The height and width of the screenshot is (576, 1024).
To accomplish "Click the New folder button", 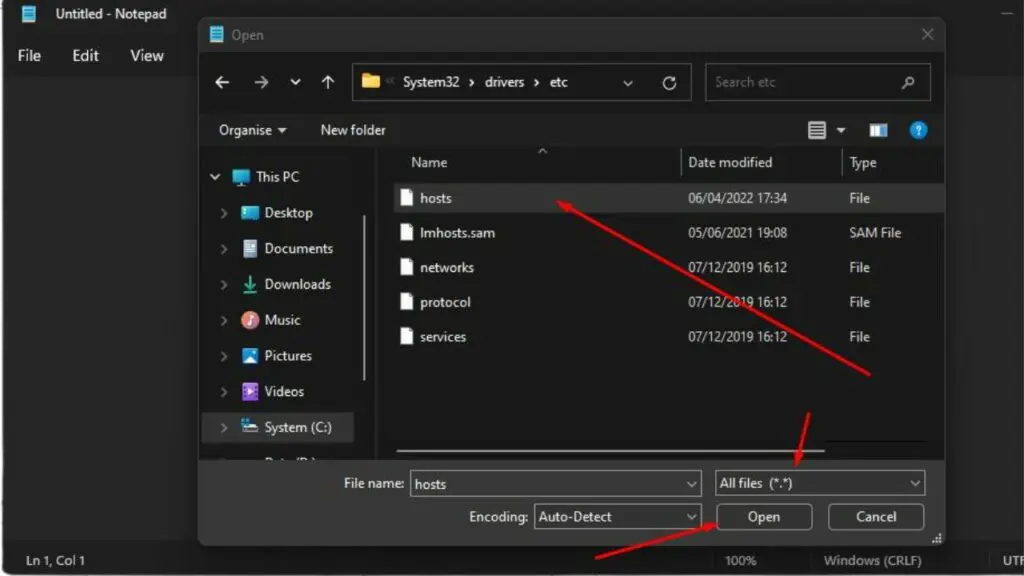I will tap(352, 130).
